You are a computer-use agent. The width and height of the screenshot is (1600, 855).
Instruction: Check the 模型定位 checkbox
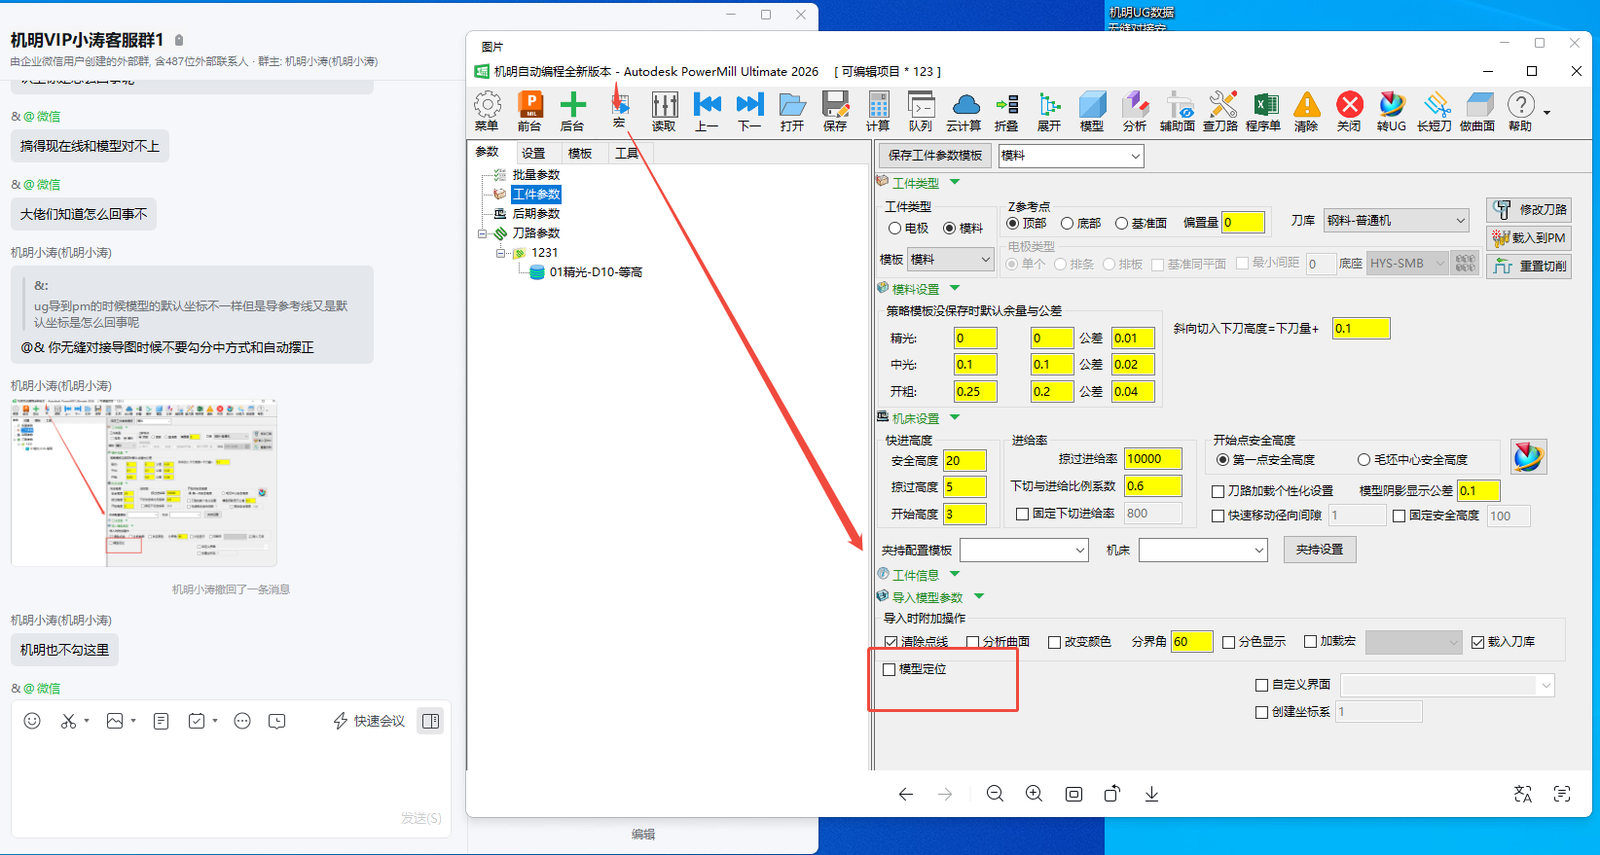(x=889, y=669)
